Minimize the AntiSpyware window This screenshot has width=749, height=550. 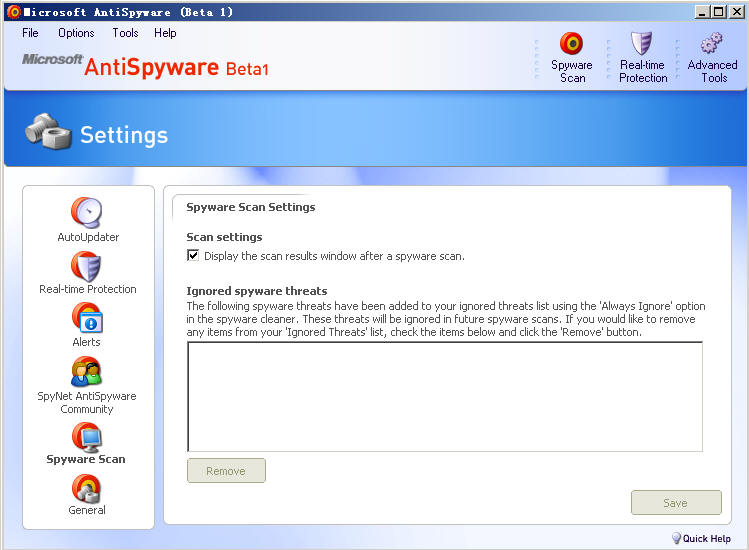point(701,12)
